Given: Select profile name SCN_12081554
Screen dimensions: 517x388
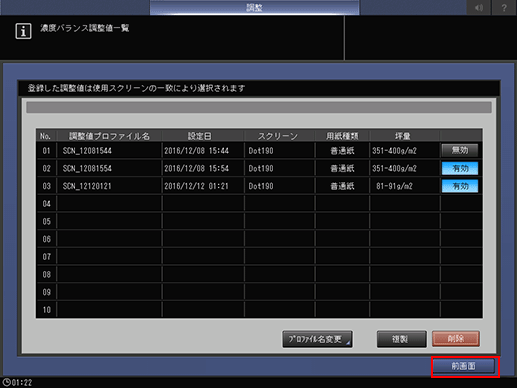Looking at the screenshot, I should pyautogui.click(x=87, y=168).
